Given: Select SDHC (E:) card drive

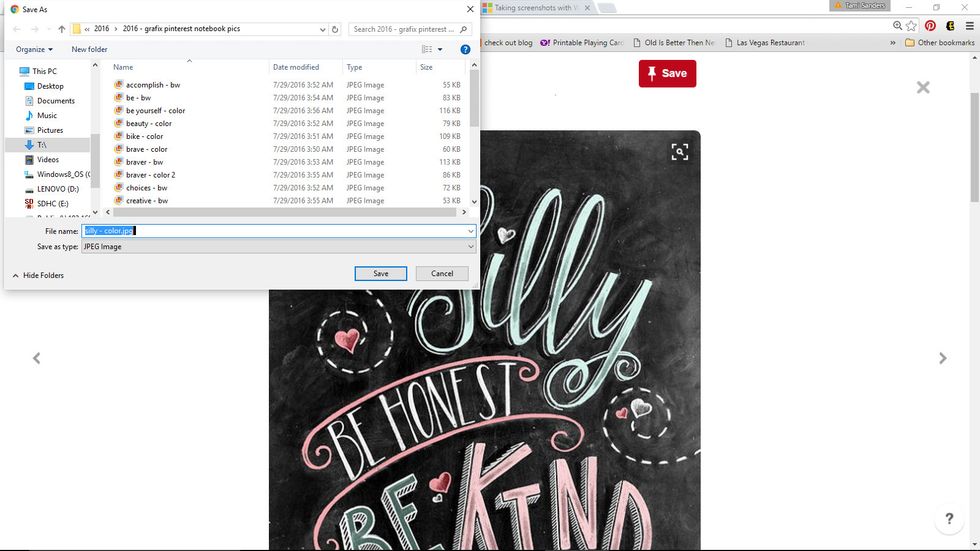Looking at the screenshot, I should [x=52, y=204].
